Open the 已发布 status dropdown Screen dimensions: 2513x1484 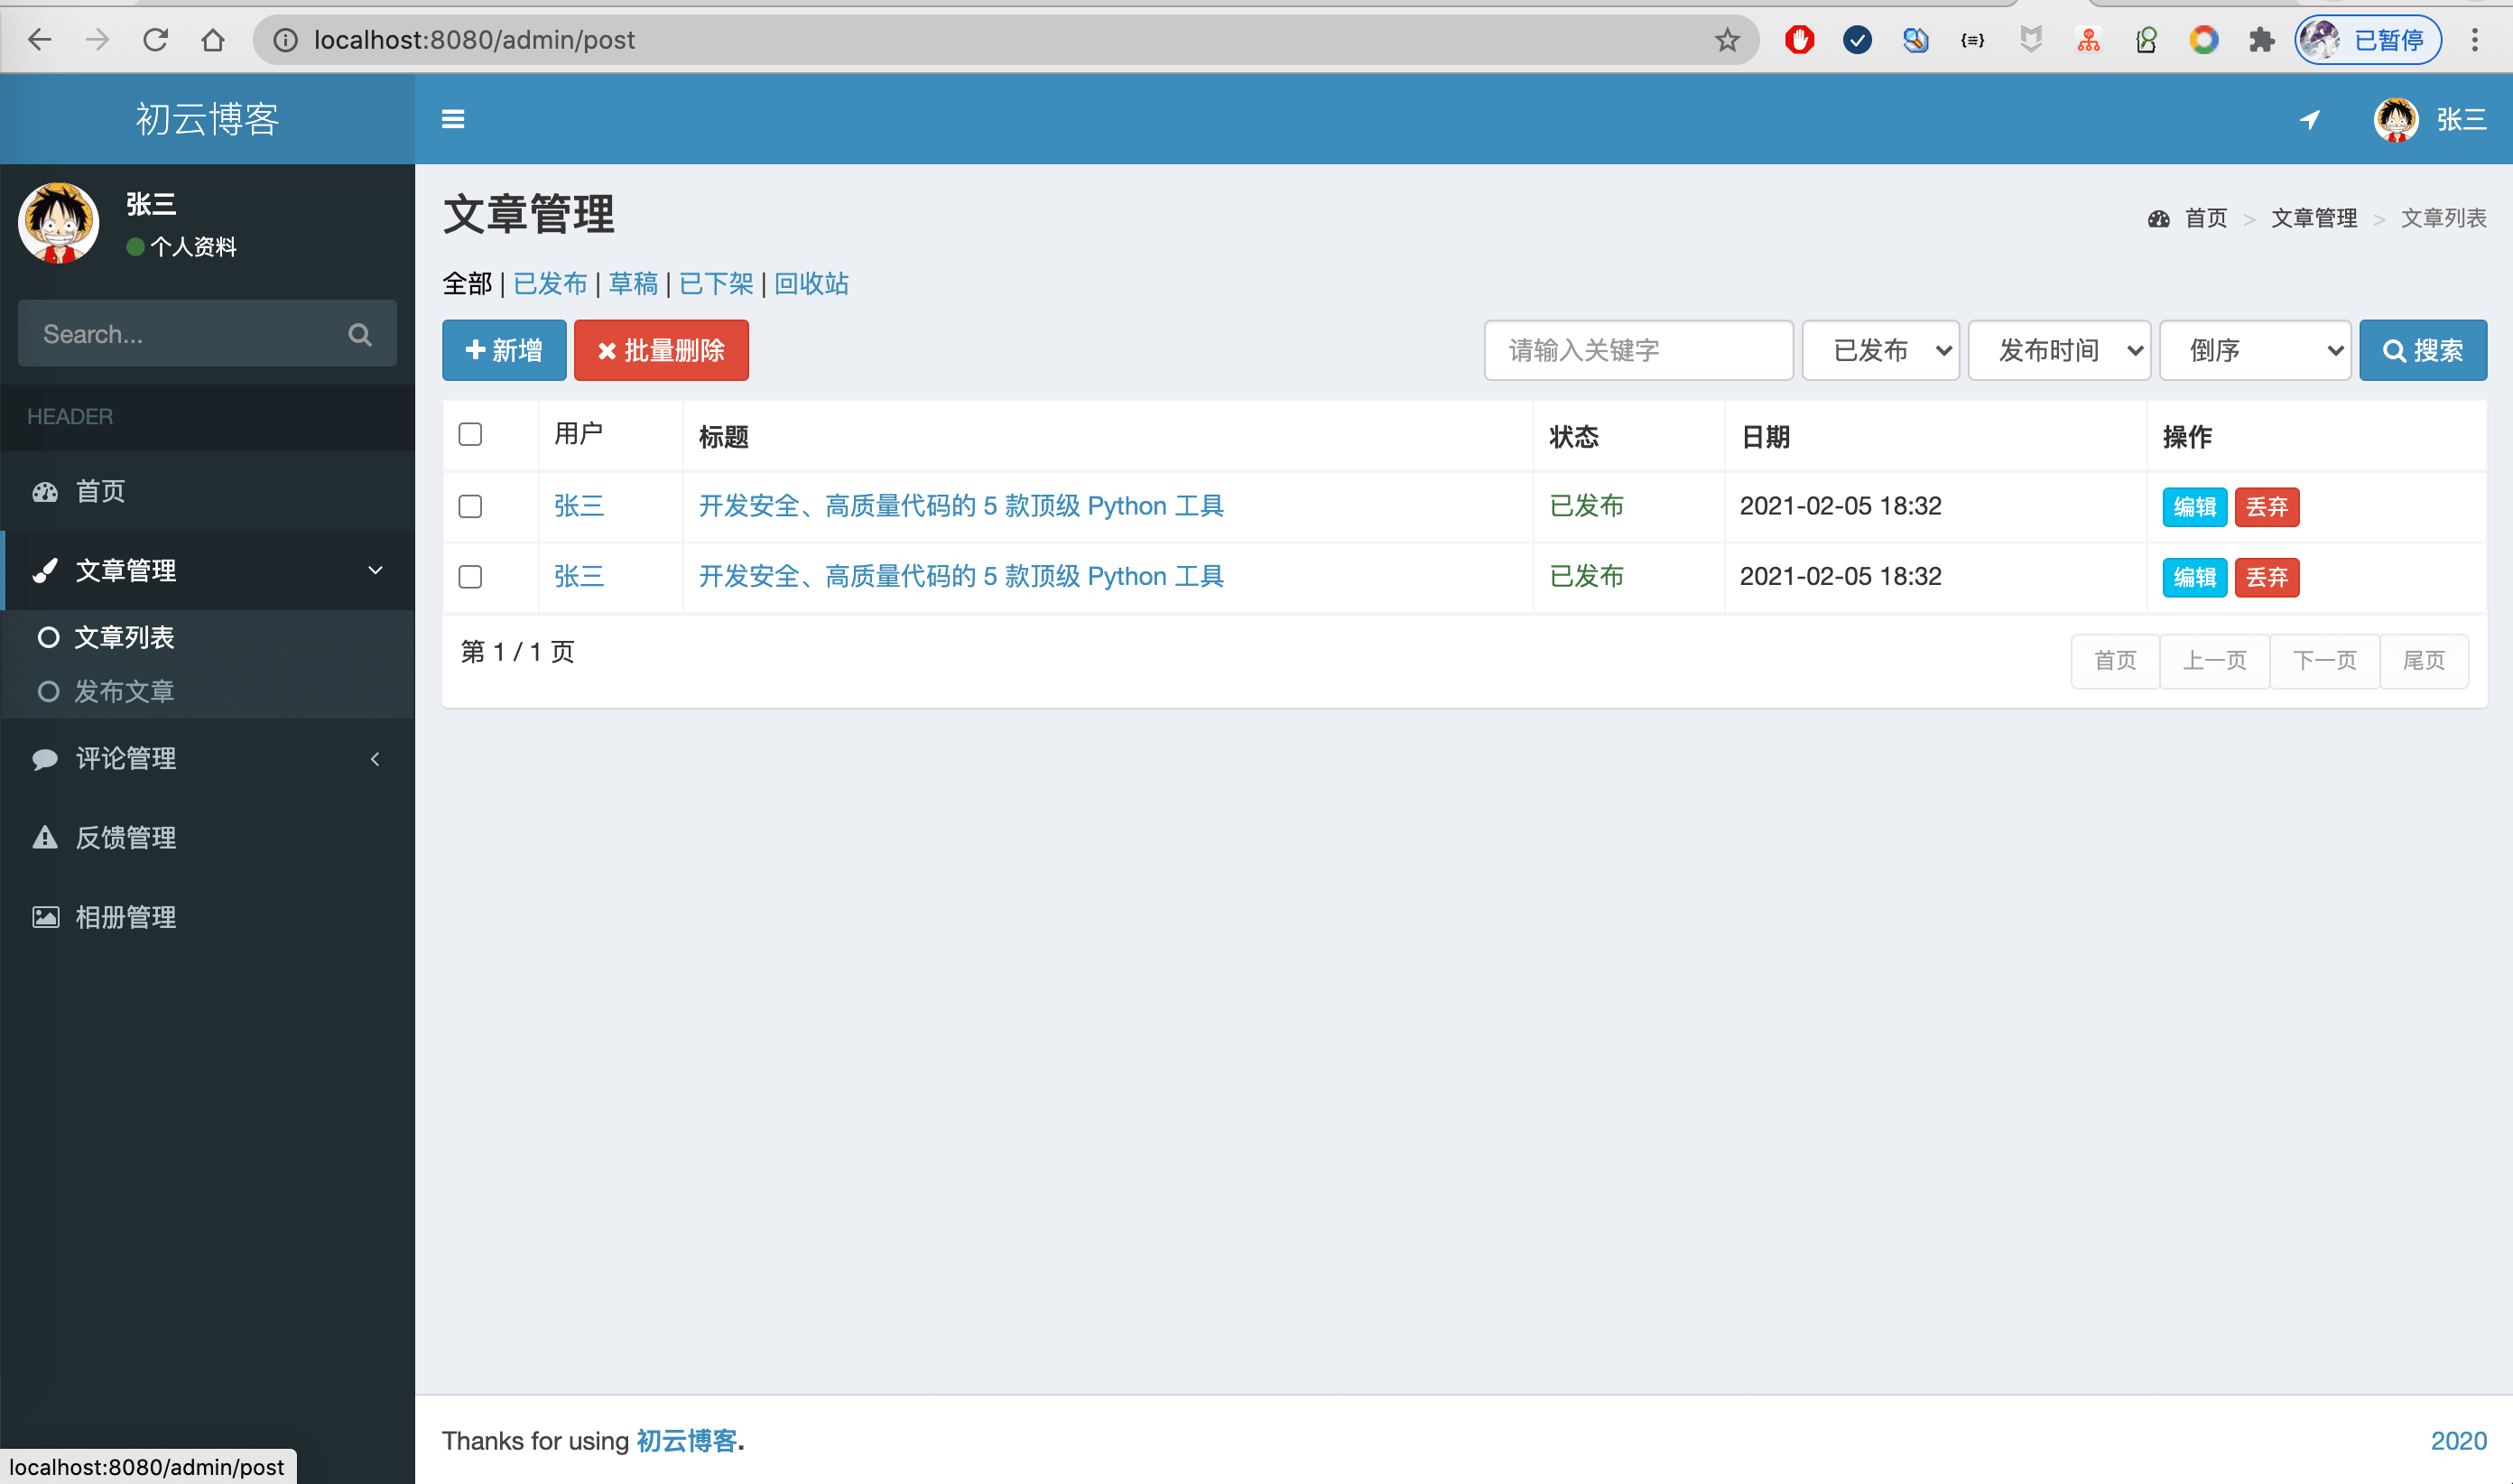[x=1880, y=351]
